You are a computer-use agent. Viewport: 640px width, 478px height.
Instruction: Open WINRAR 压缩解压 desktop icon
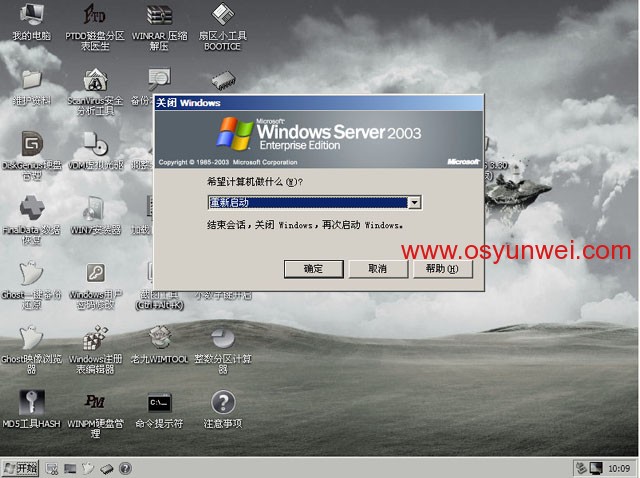pyautogui.click(x=159, y=27)
